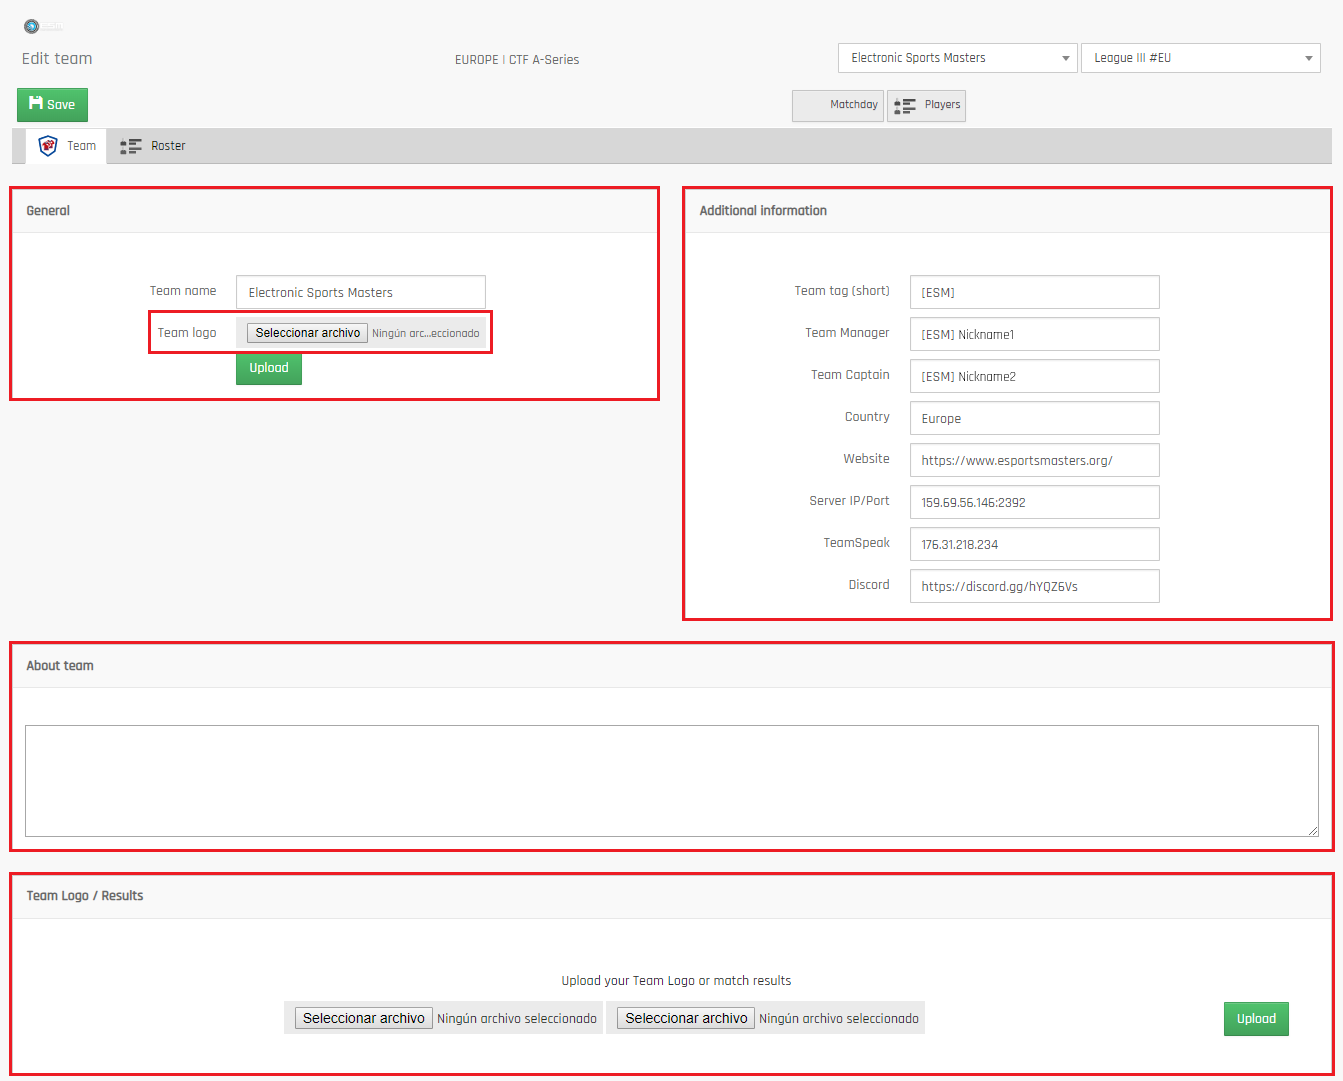Switch to the Roster tab
Viewport: 1343px width, 1081px height.
(153, 146)
